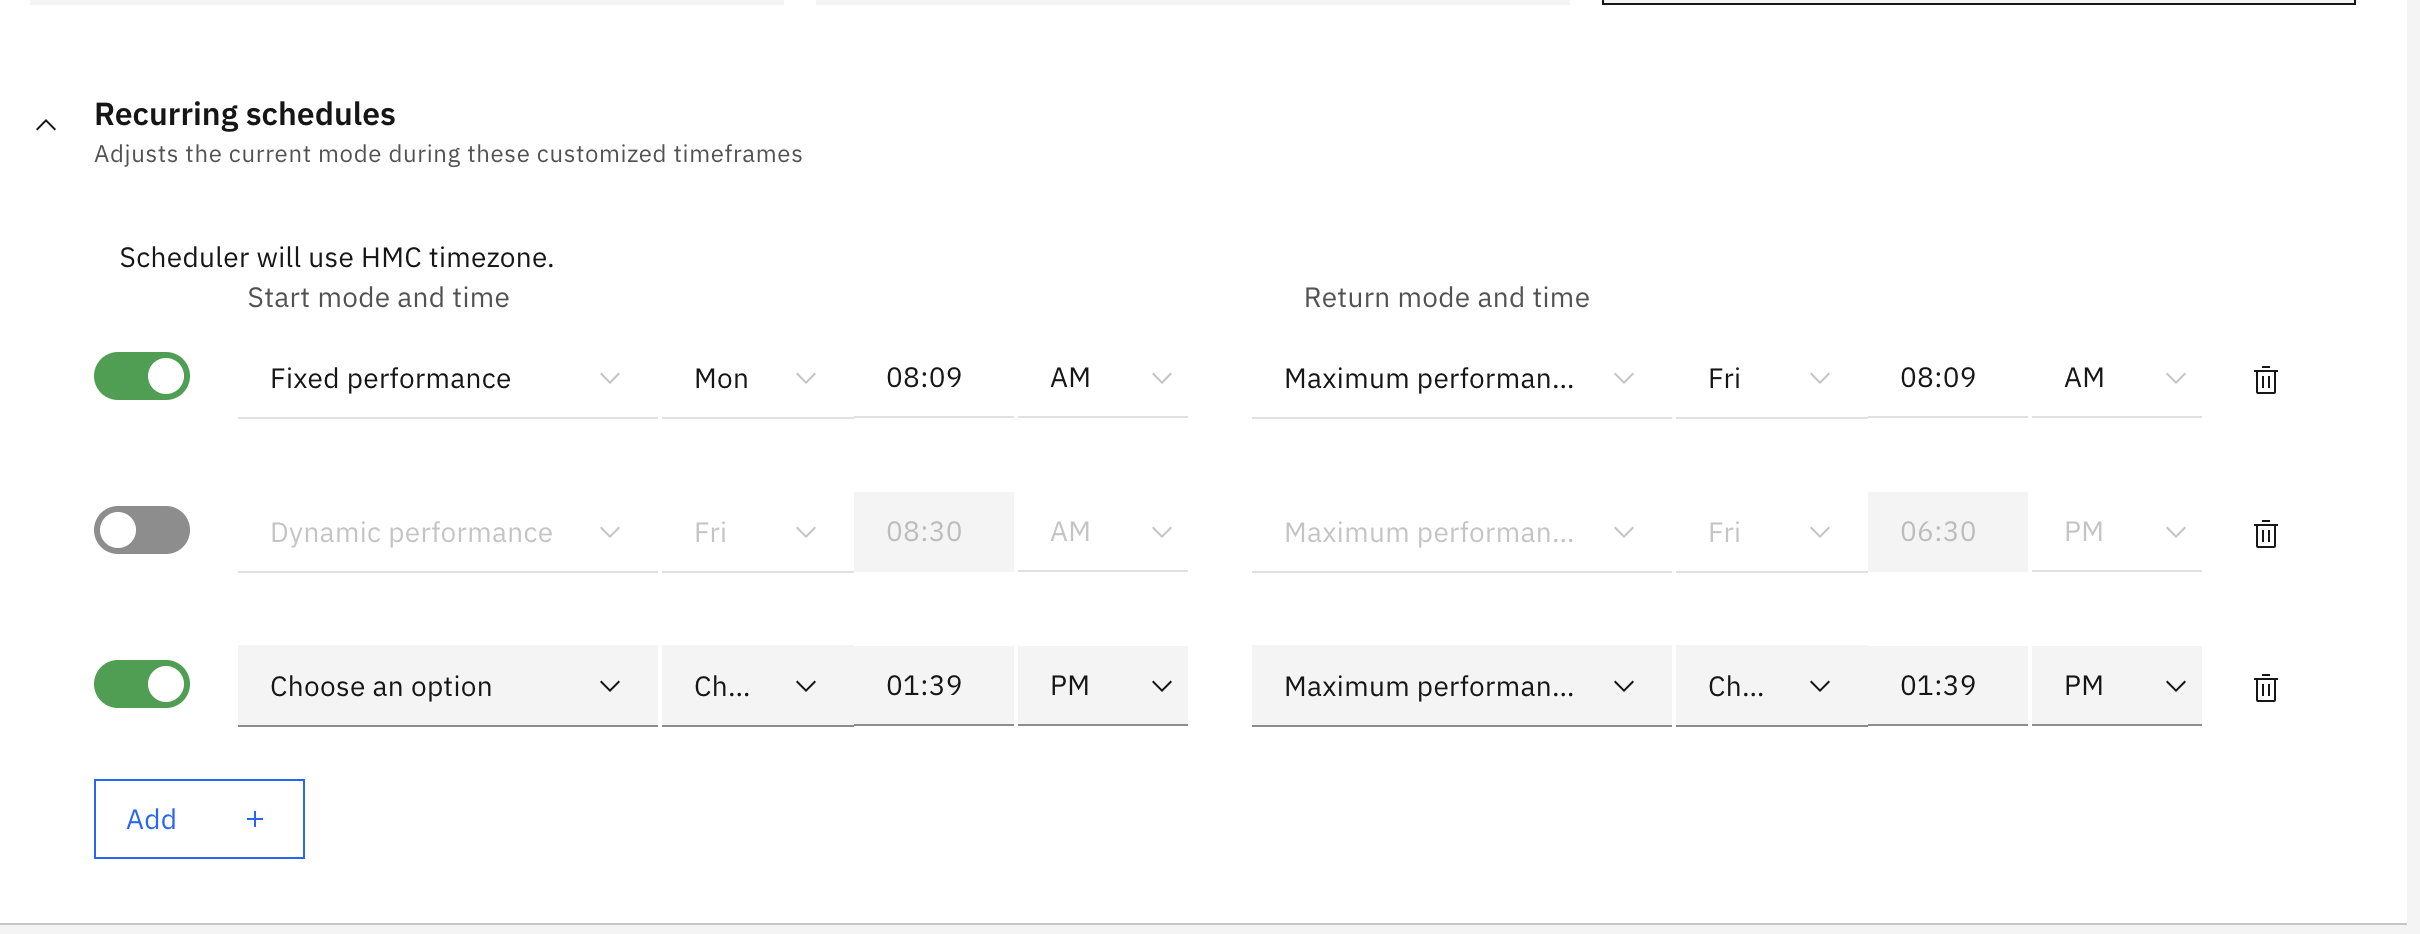Click the Add button

click(151, 818)
